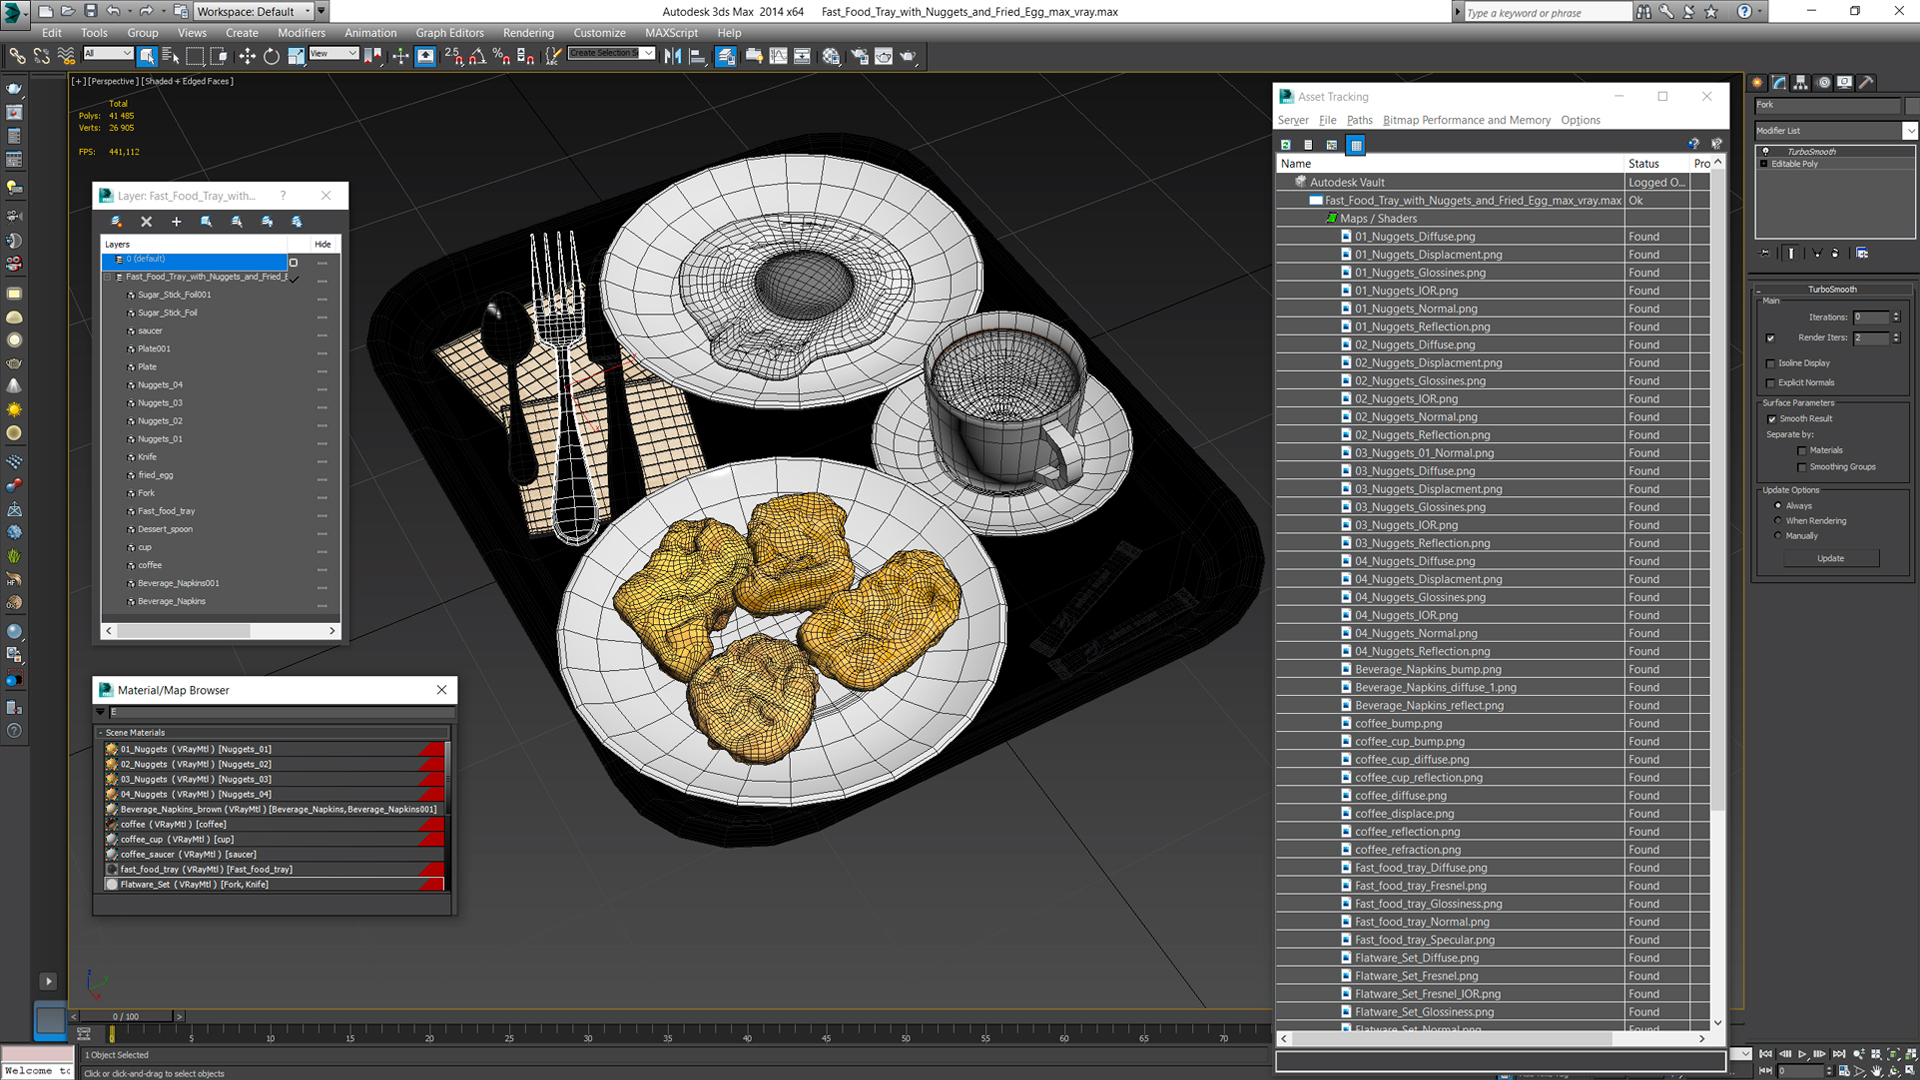Screen dimensions: 1920x1080
Task: Click the delete layer X icon
Action: (147, 222)
